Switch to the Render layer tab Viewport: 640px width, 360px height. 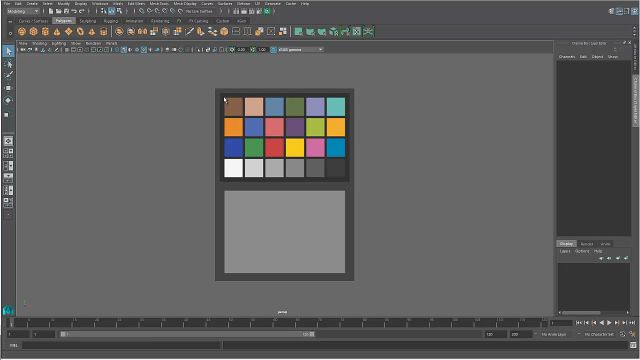[587, 244]
